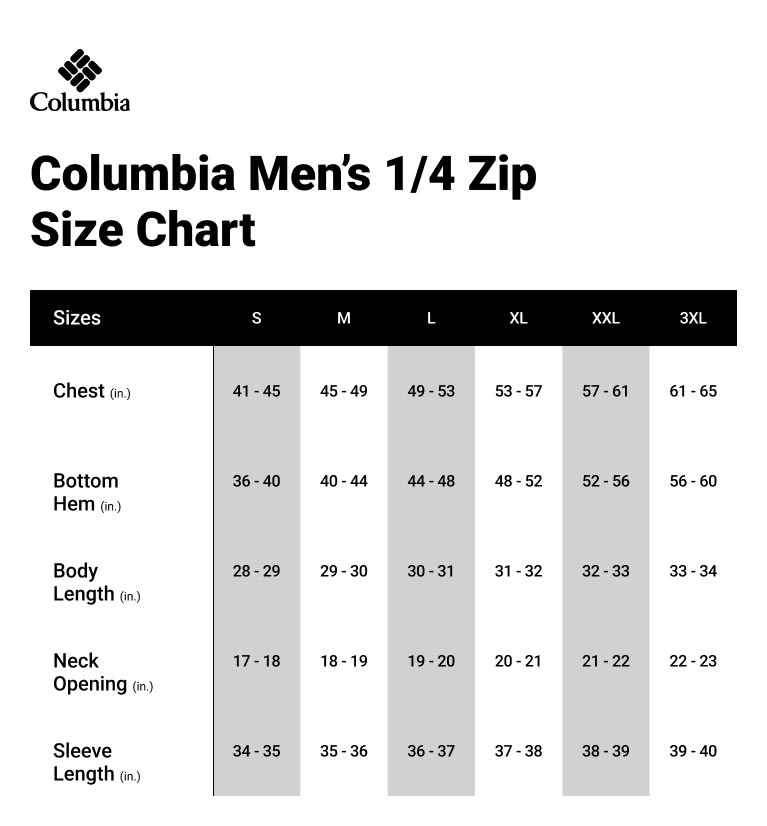Click the Bottom Hem row label
The height and width of the screenshot is (826, 767).
[x=87, y=492]
